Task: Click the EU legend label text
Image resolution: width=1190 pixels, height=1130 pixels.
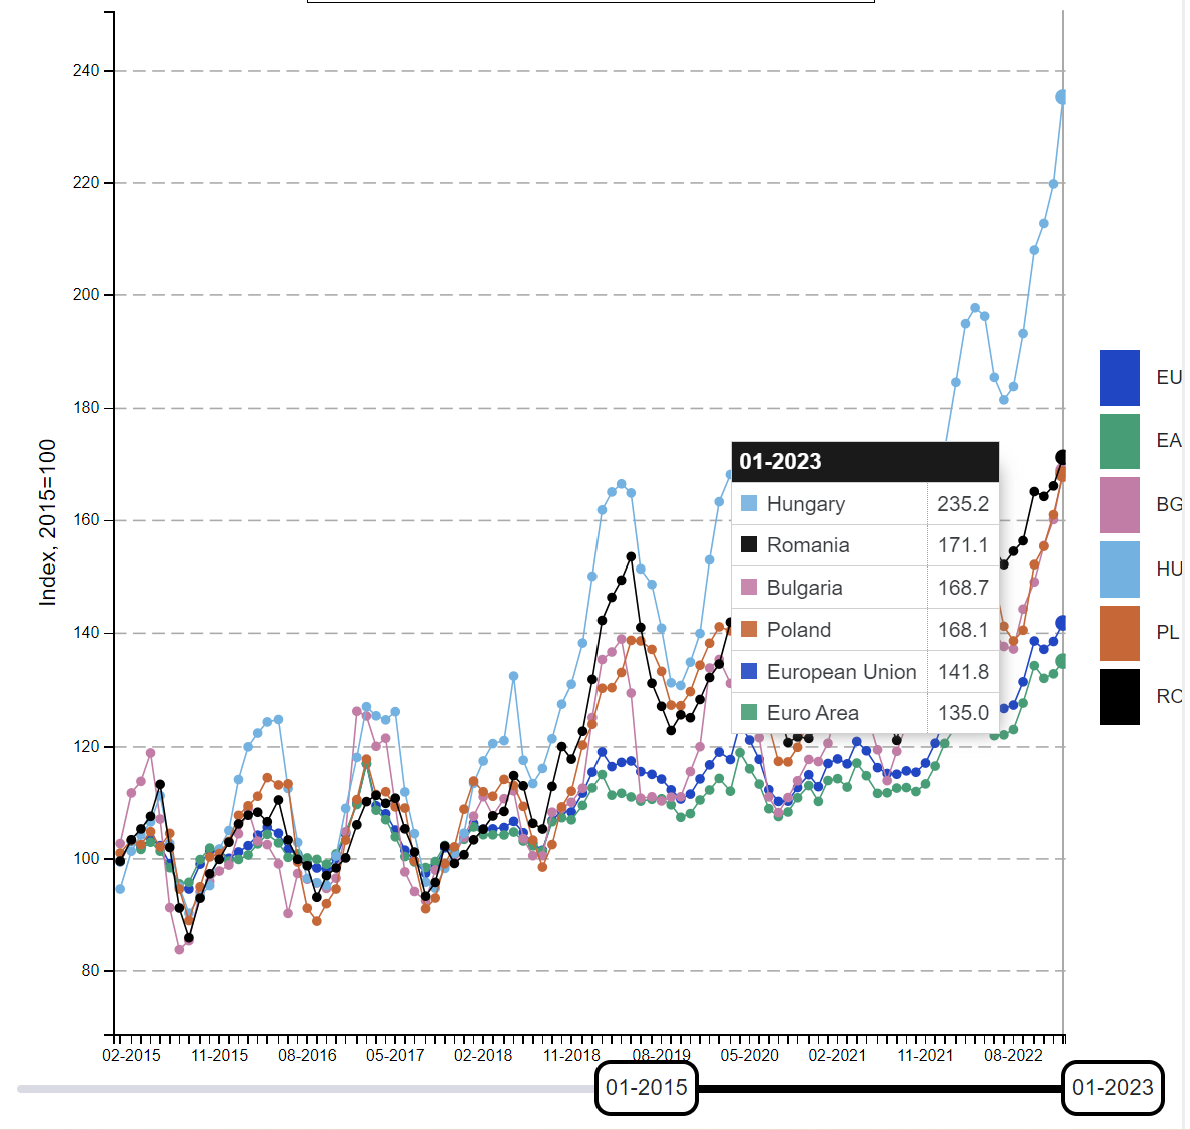Action: point(1168,377)
